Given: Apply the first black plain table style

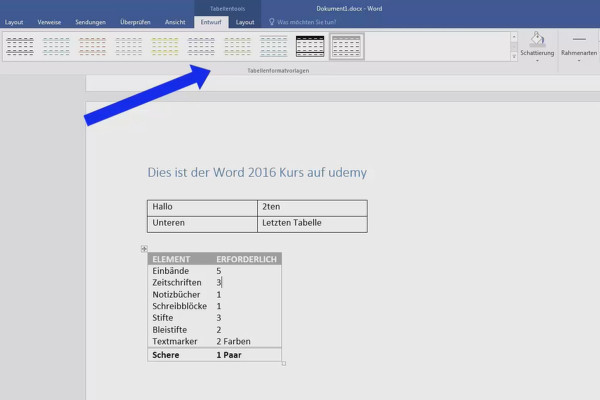Looking at the screenshot, I should click(x=20, y=46).
